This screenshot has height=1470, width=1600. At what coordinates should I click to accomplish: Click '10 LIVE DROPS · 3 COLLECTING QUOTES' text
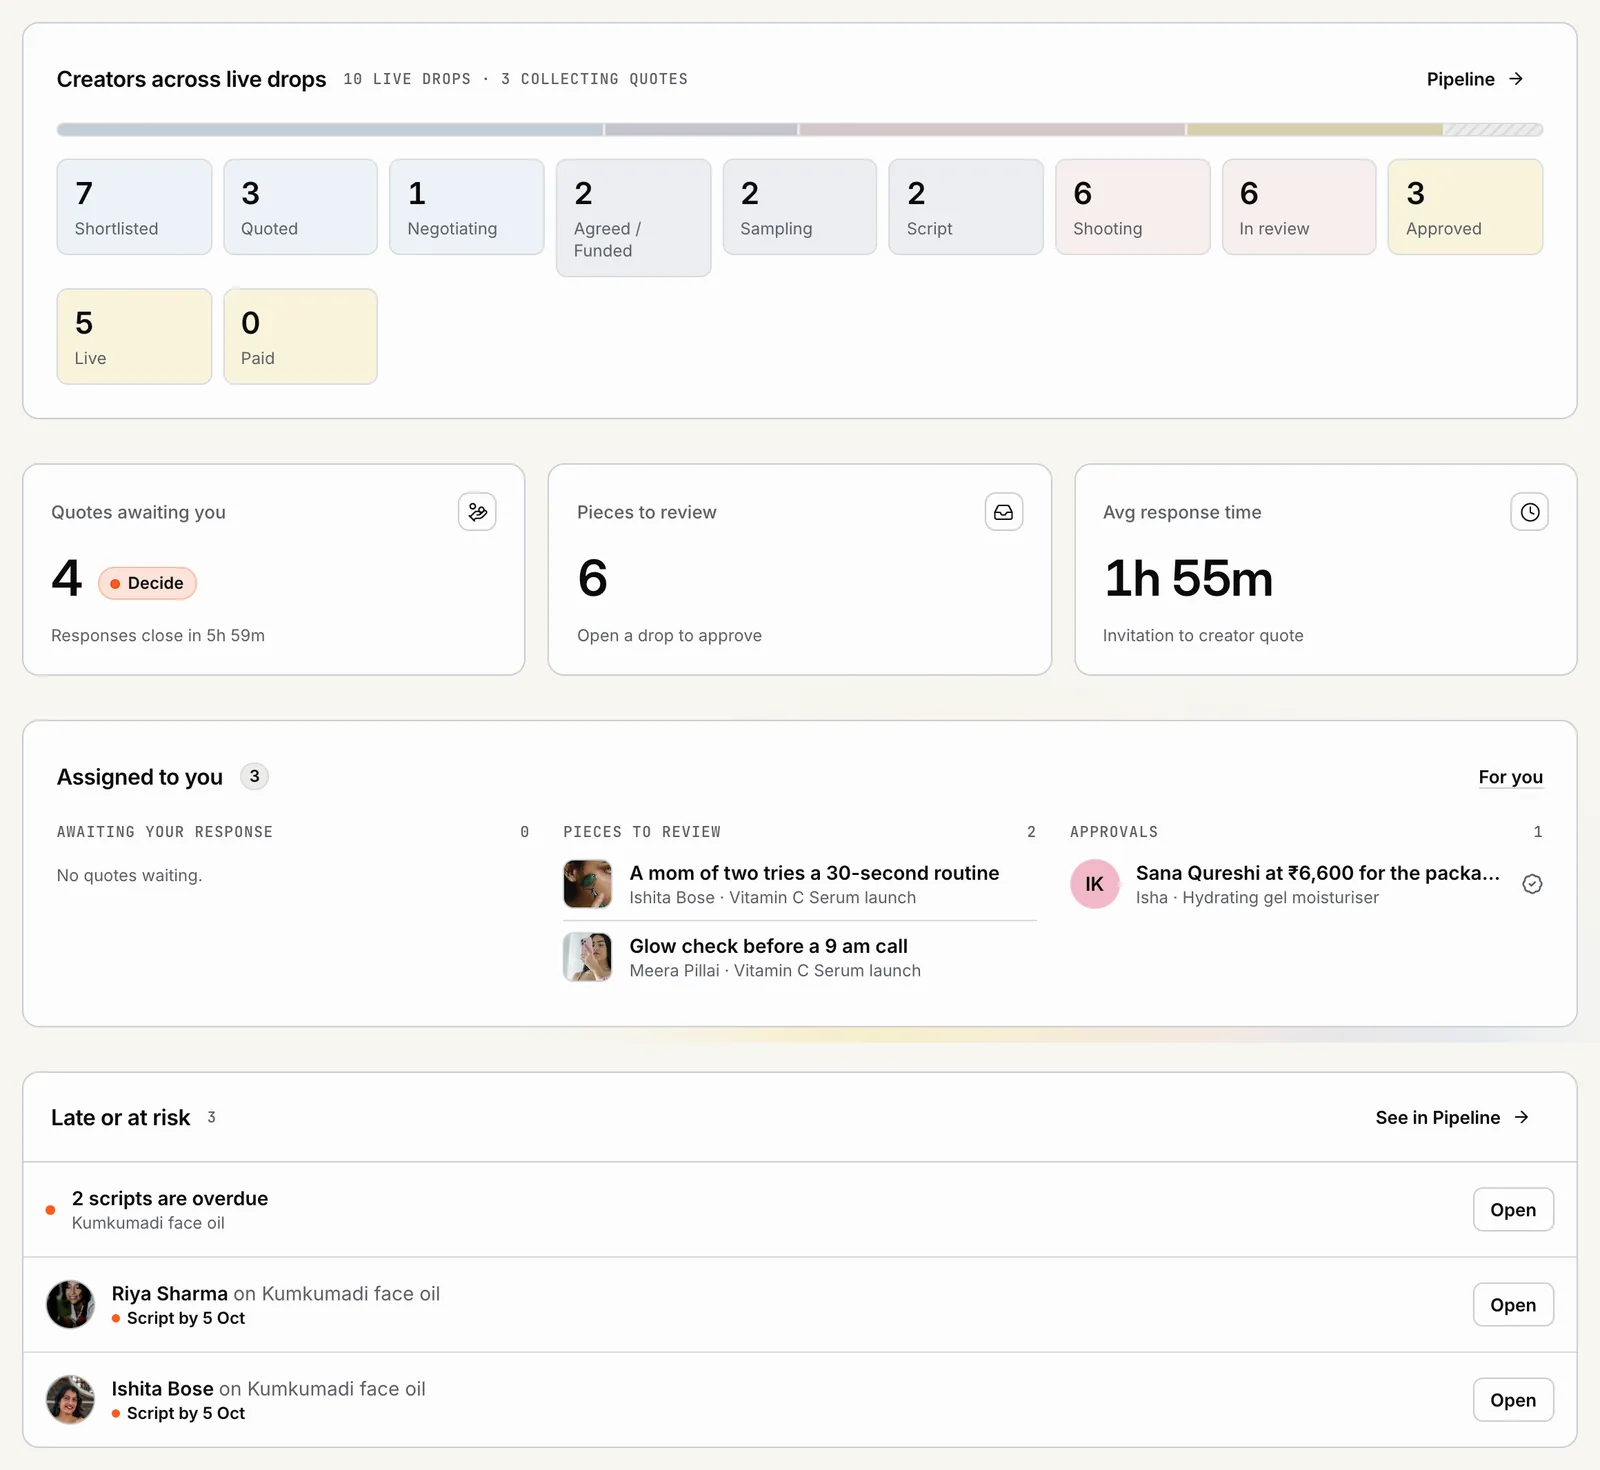516,79
